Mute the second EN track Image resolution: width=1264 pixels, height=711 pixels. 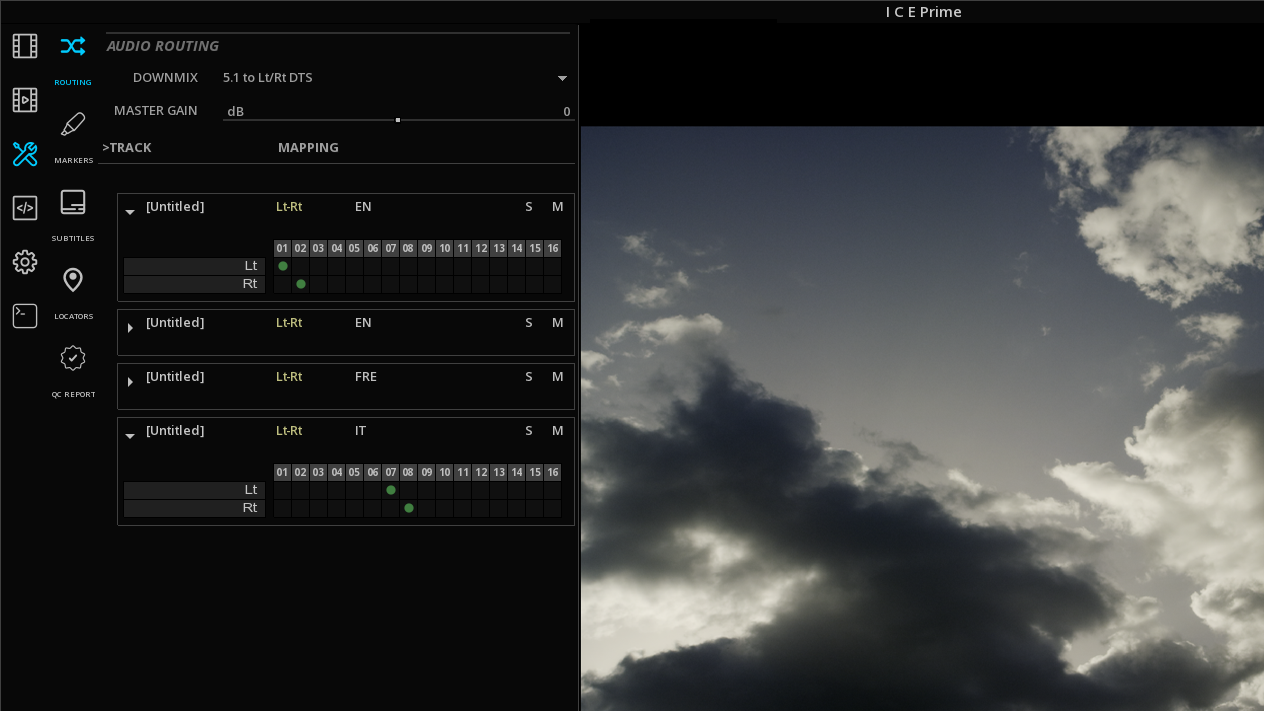click(x=558, y=323)
